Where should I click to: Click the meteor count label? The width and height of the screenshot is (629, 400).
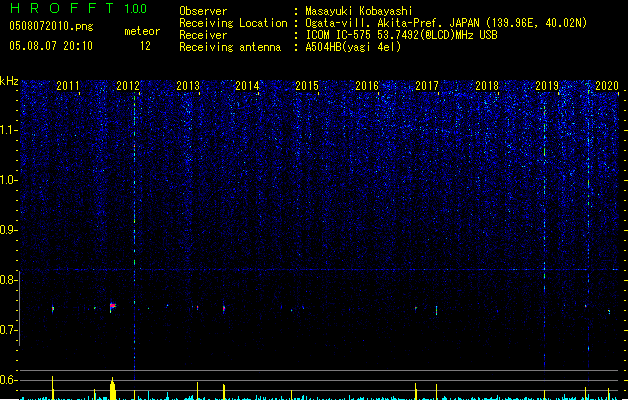(142, 31)
